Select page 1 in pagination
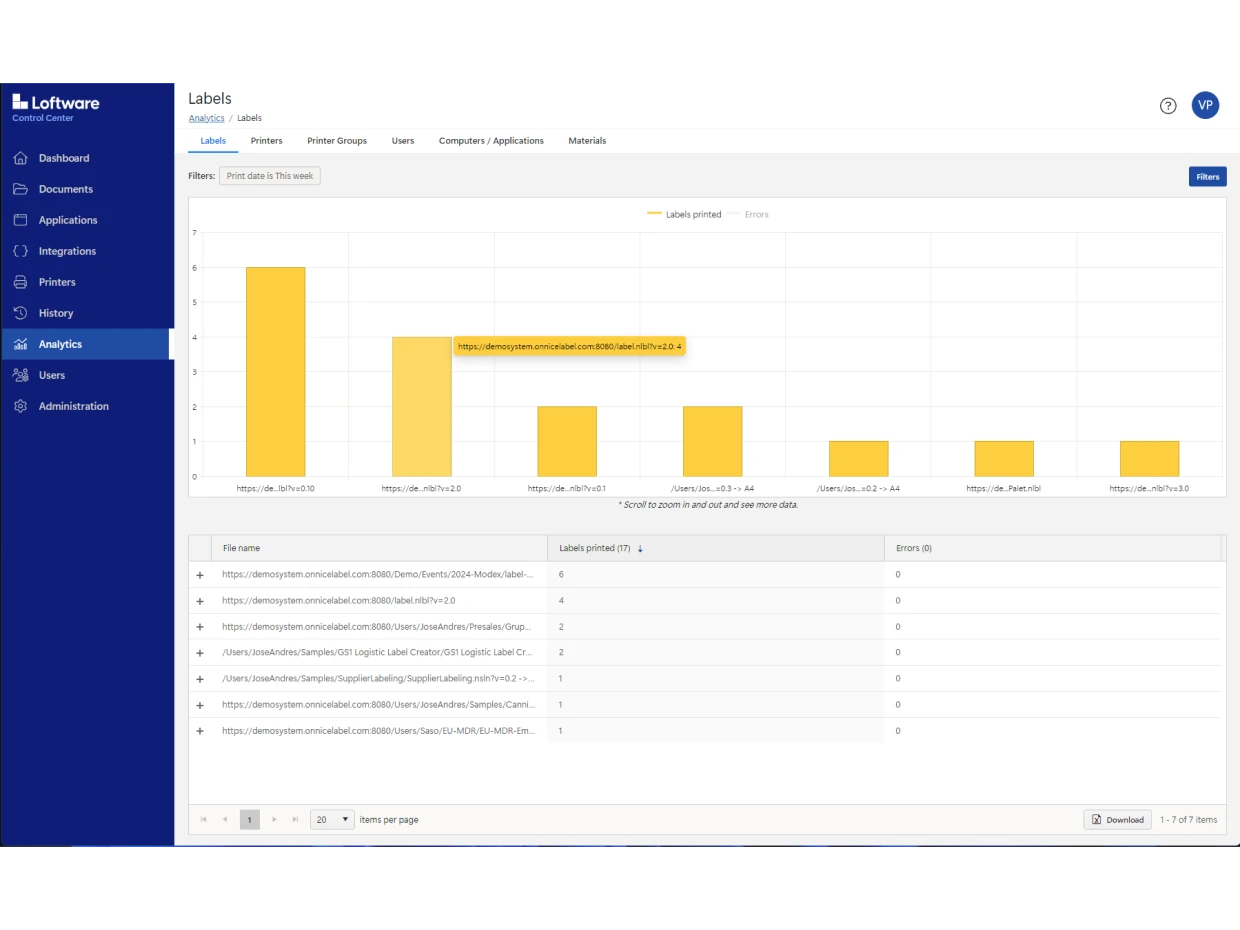1240x930 pixels. click(x=250, y=819)
